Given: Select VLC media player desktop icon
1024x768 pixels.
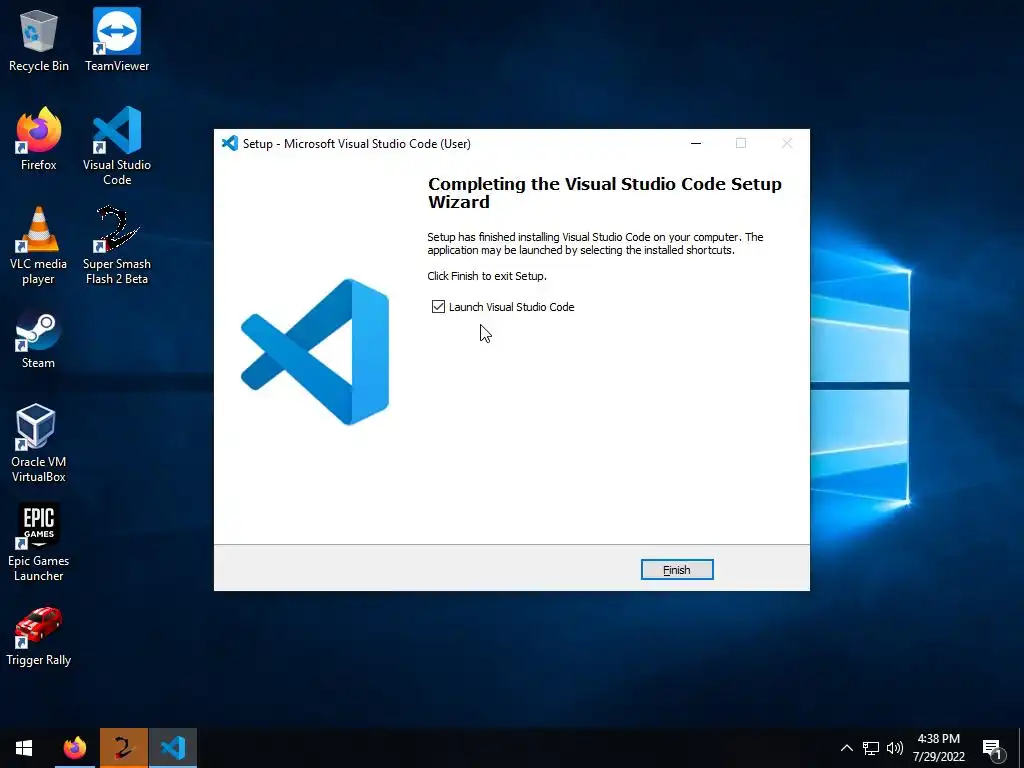Looking at the screenshot, I should click(x=39, y=246).
